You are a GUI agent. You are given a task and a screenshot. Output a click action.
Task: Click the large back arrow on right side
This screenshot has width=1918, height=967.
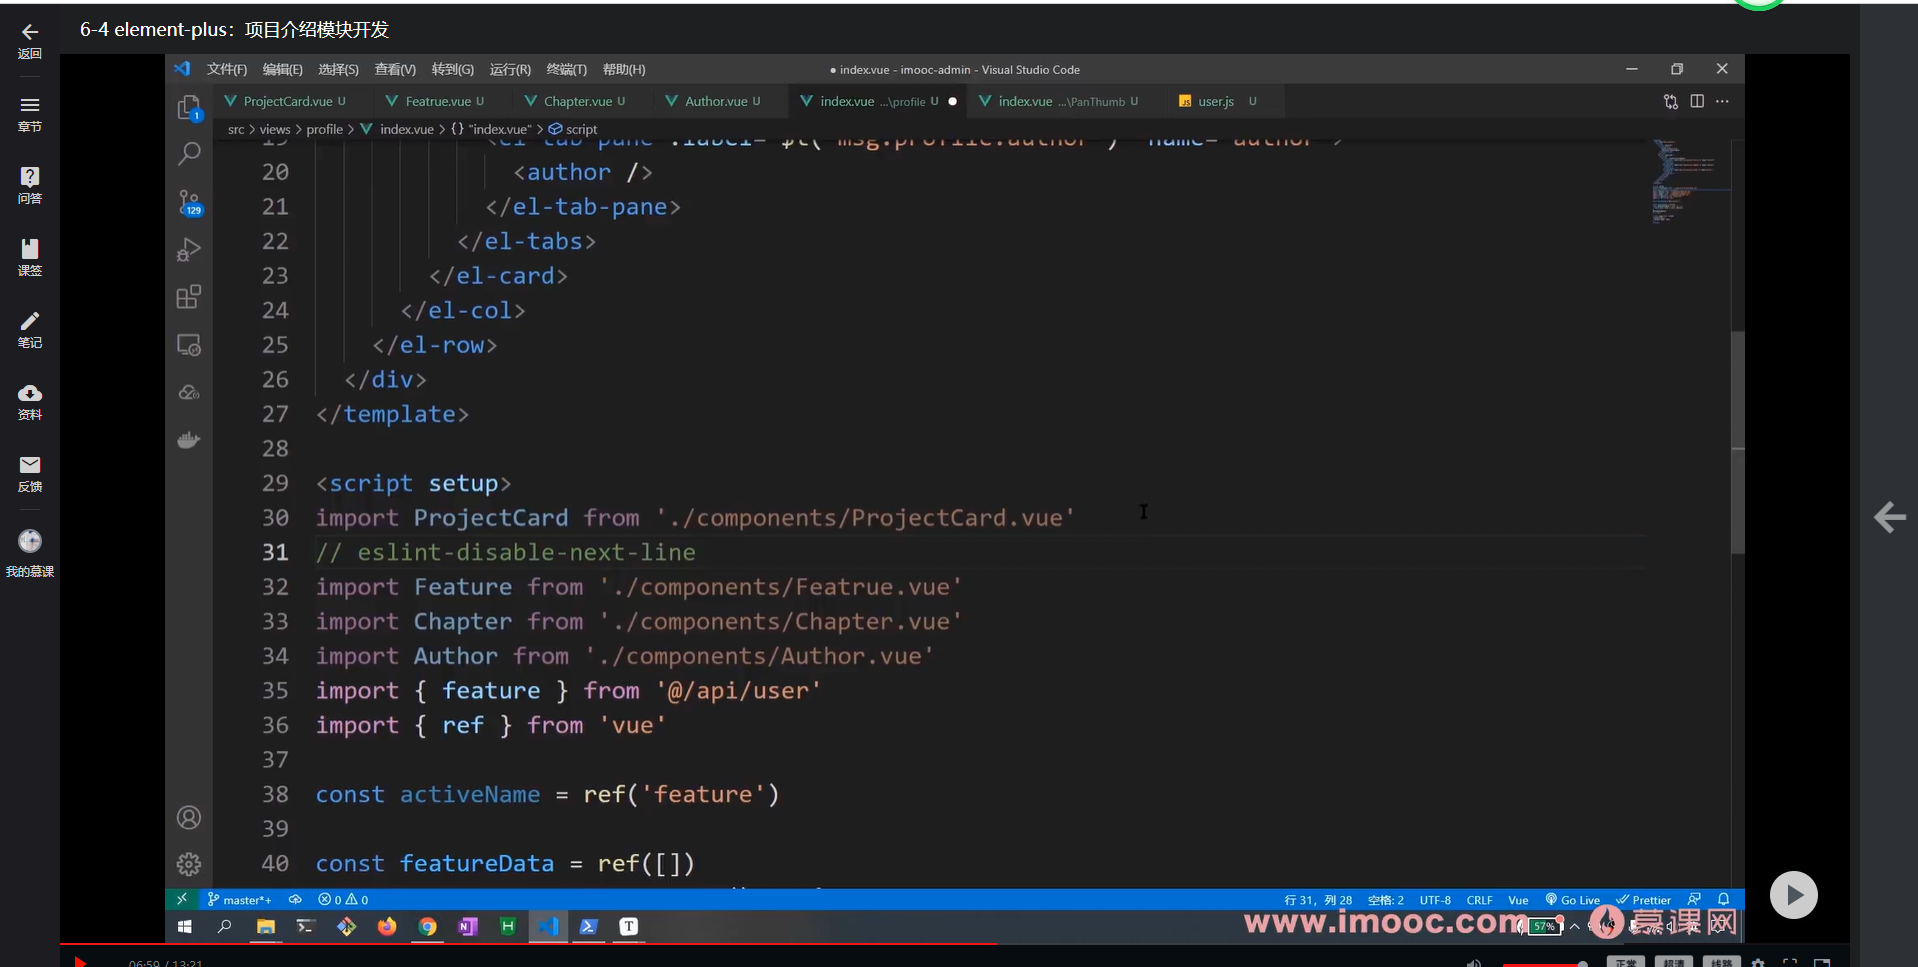pos(1889,517)
